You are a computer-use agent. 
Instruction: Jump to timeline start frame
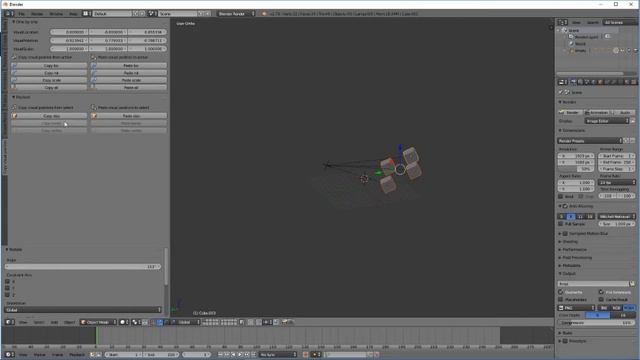[x=220, y=354]
